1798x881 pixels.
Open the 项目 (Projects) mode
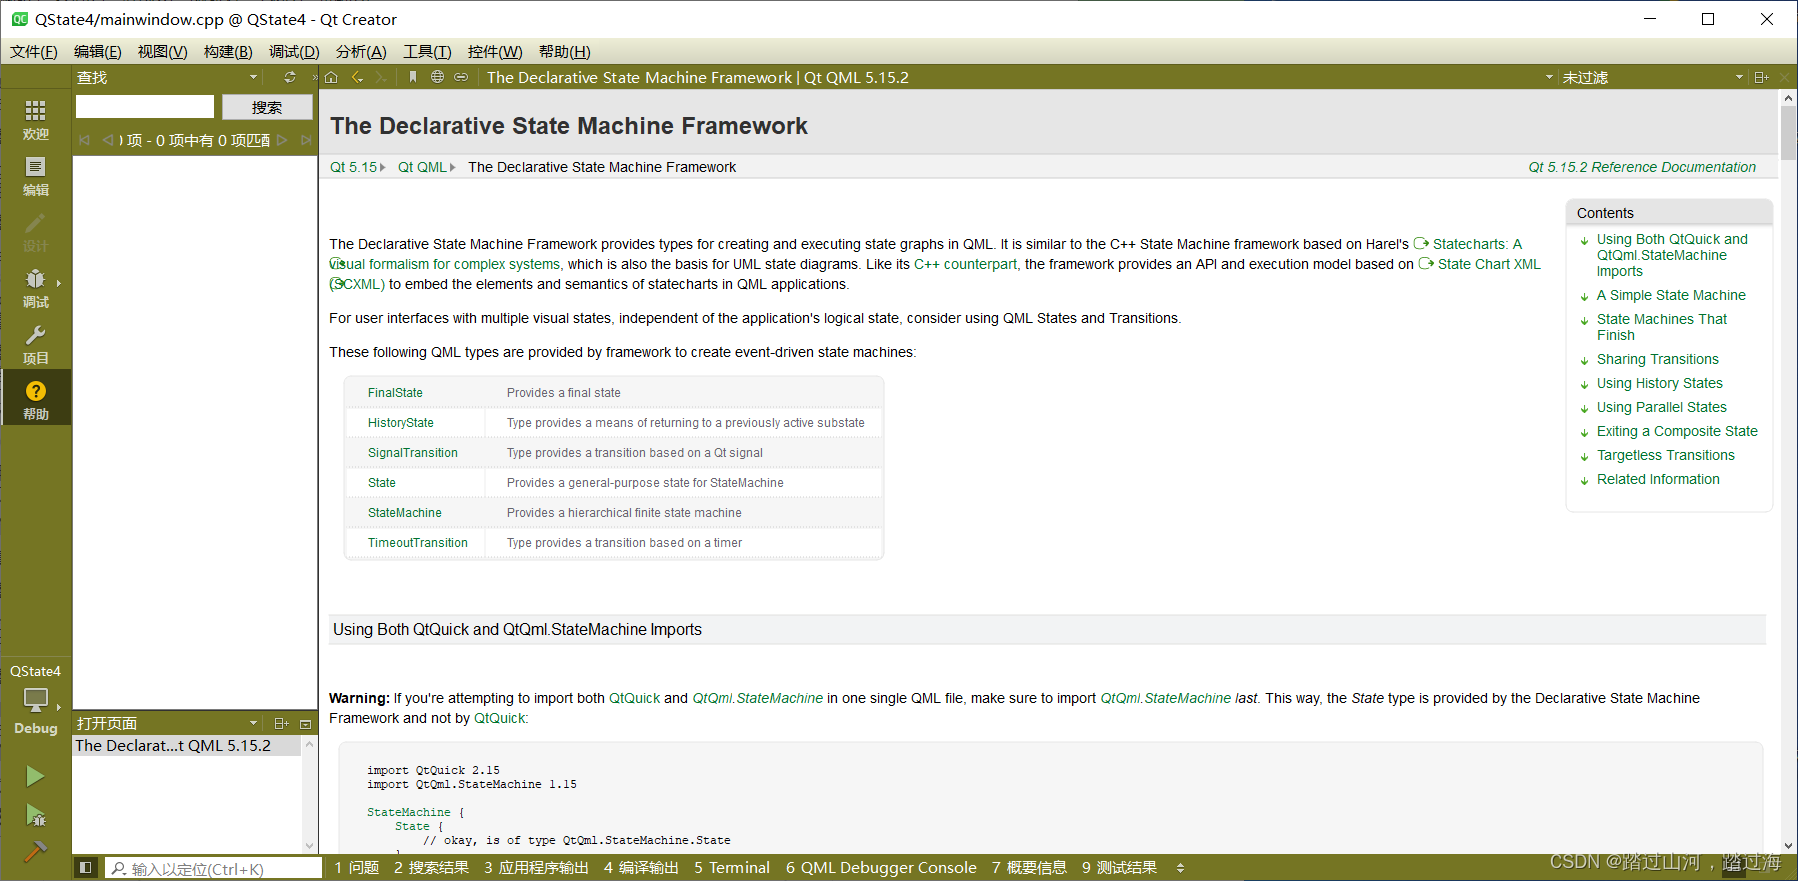click(x=35, y=344)
